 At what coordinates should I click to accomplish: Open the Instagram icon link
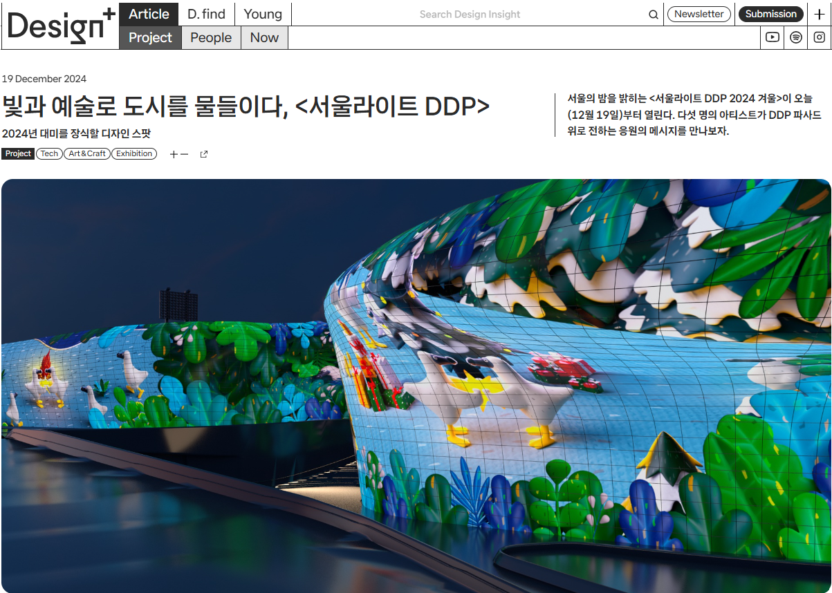click(x=820, y=38)
